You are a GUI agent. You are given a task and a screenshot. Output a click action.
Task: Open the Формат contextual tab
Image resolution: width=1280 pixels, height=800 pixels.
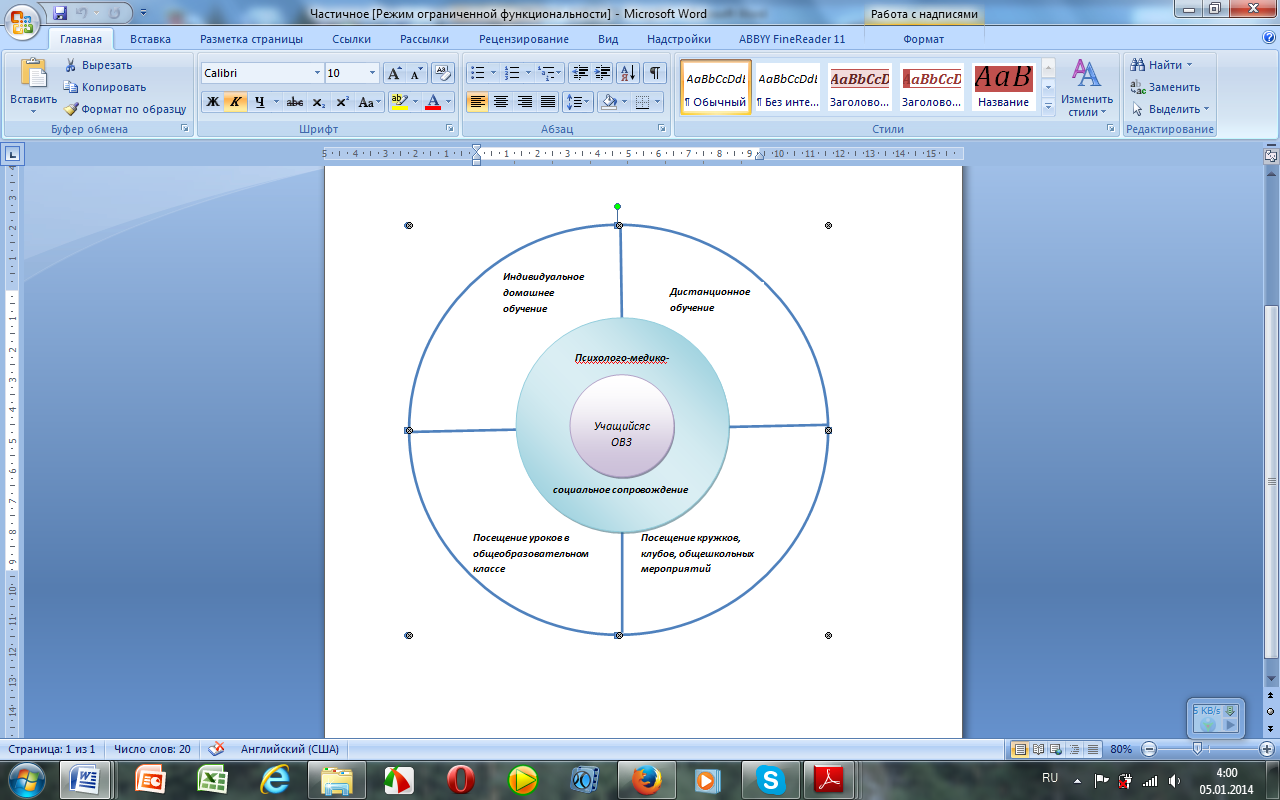pos(923,39)
